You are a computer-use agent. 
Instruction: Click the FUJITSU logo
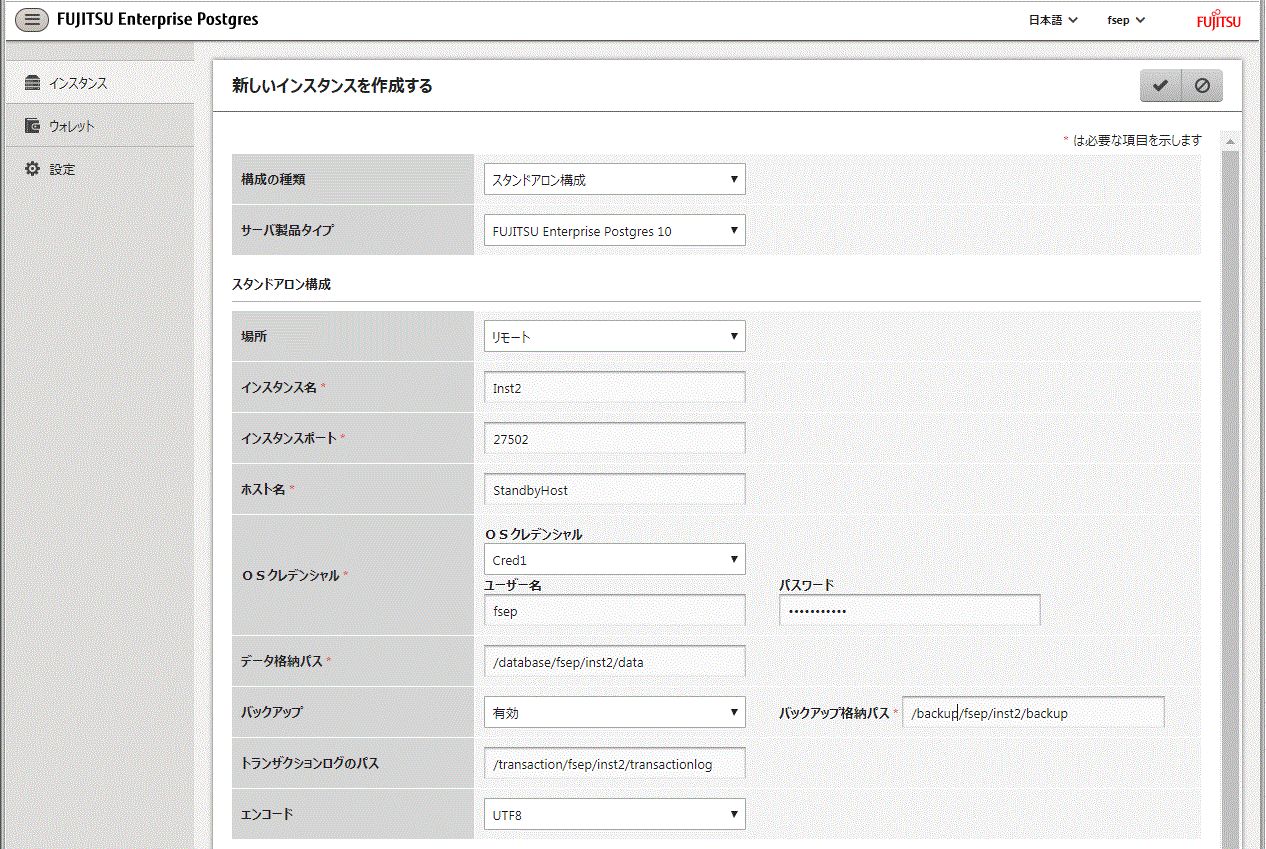[x=1218, y=20]
